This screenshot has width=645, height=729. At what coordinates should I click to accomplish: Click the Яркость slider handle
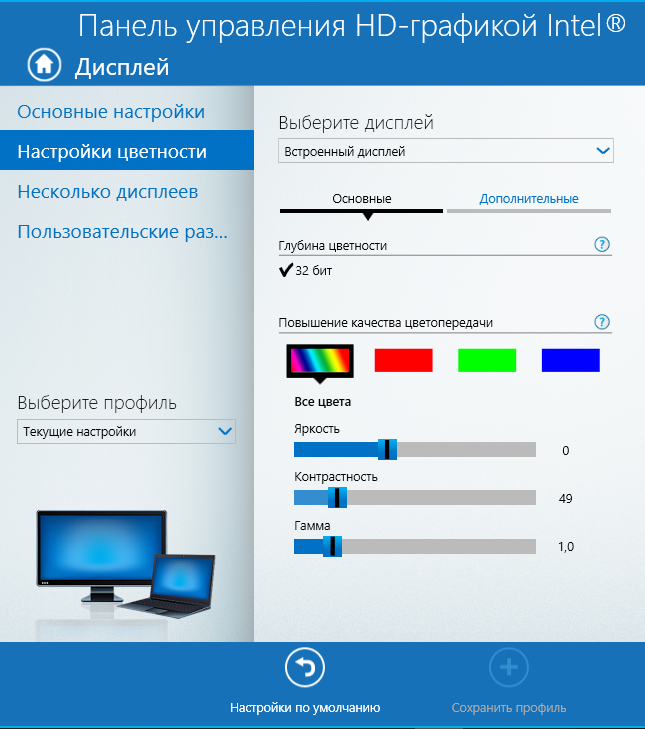387,450
